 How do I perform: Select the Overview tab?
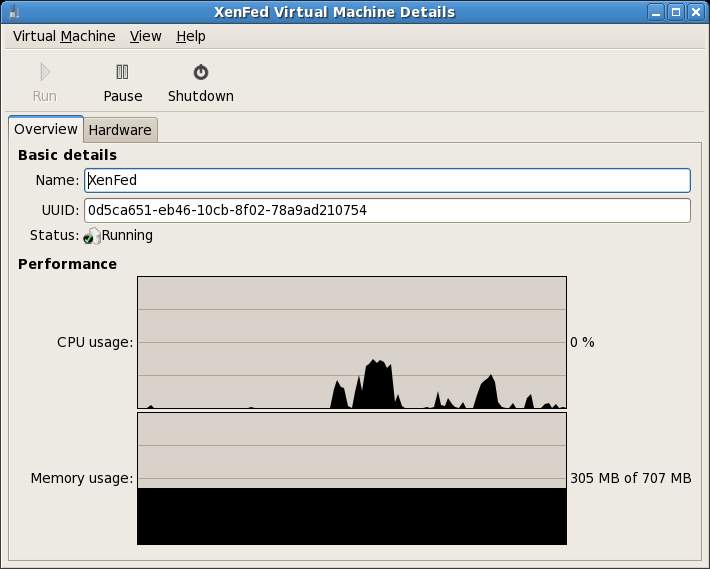[45, 129]
